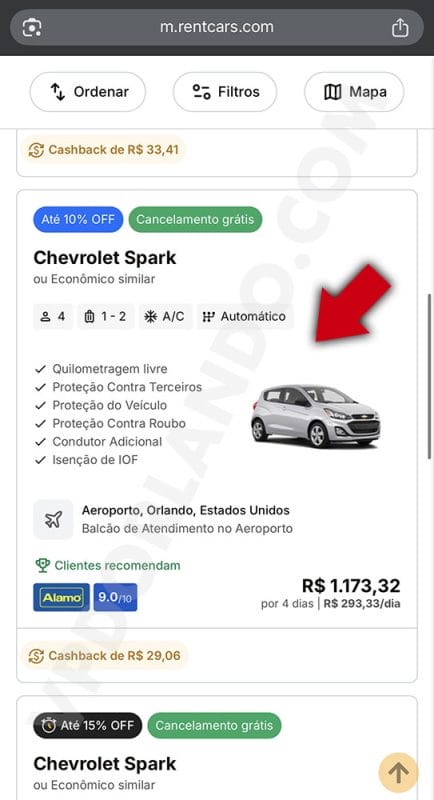Image resolution: width=434 pixels, height=800 pixels.
Task: Select the Chevrolet Spark car image
Action: click(x=316, y=416)
